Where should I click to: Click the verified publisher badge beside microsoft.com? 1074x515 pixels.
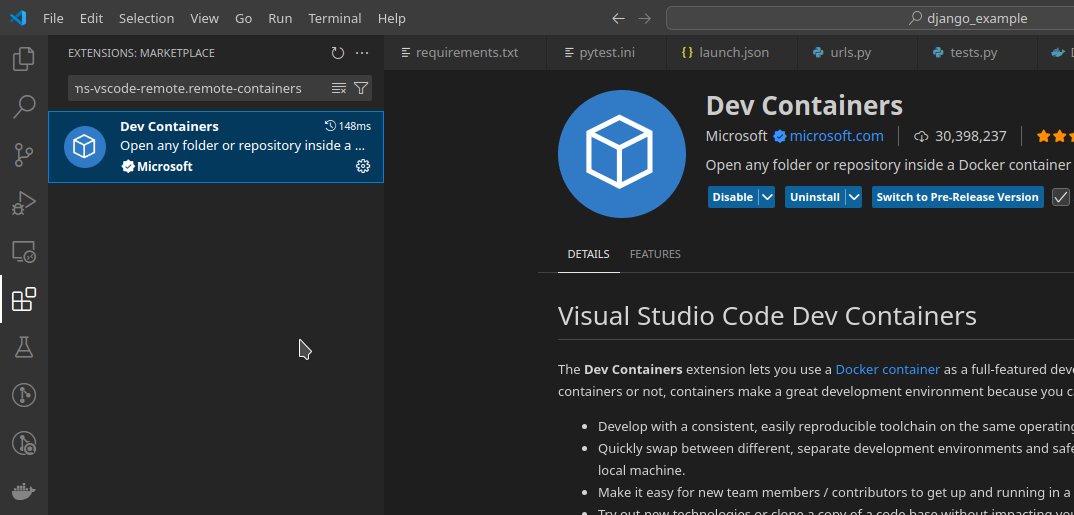779,136
